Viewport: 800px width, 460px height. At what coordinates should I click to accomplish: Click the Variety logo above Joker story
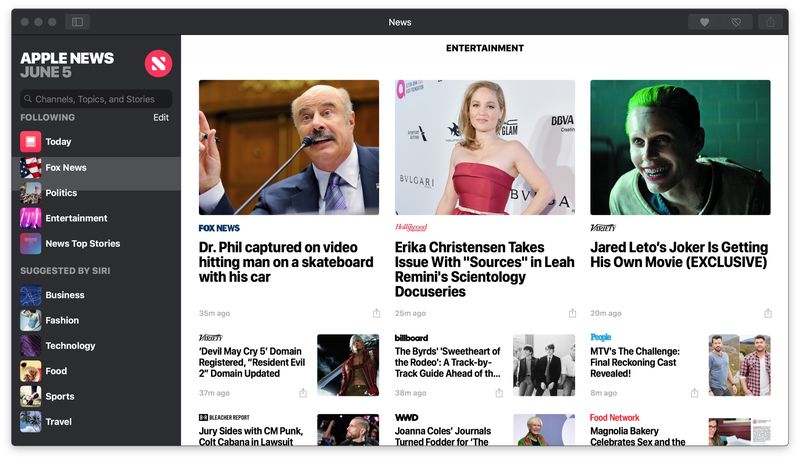click(603, 227)
